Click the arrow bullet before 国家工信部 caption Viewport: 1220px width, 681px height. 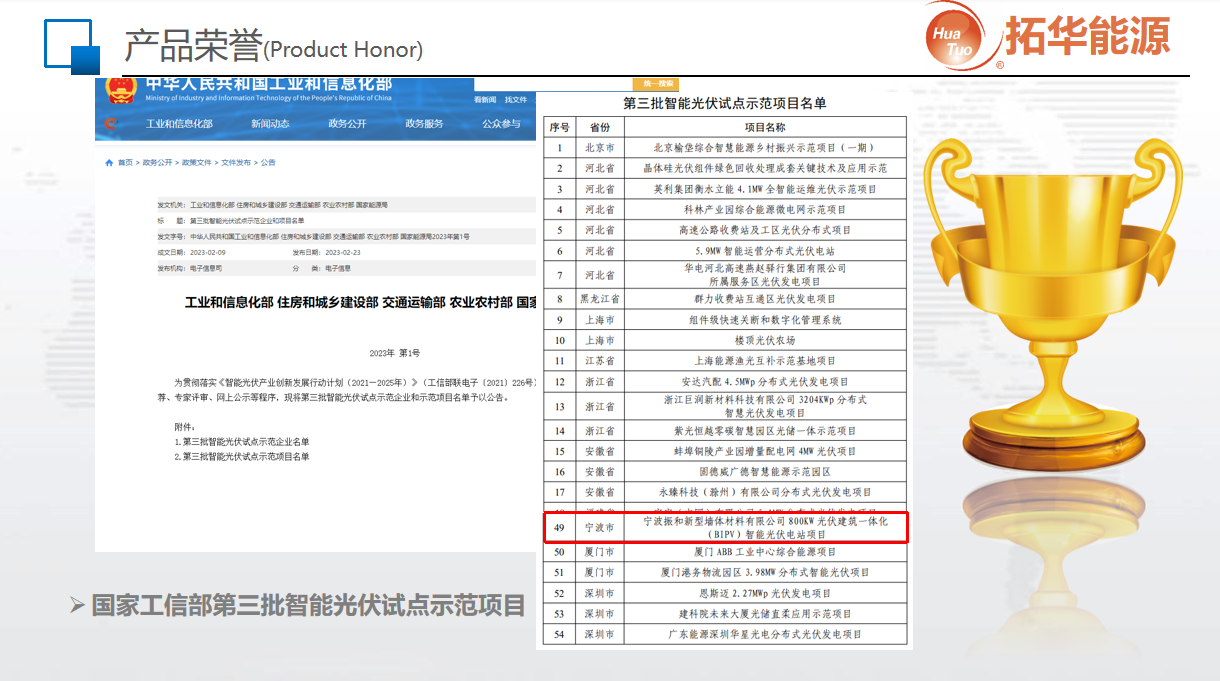coord(77,605)
